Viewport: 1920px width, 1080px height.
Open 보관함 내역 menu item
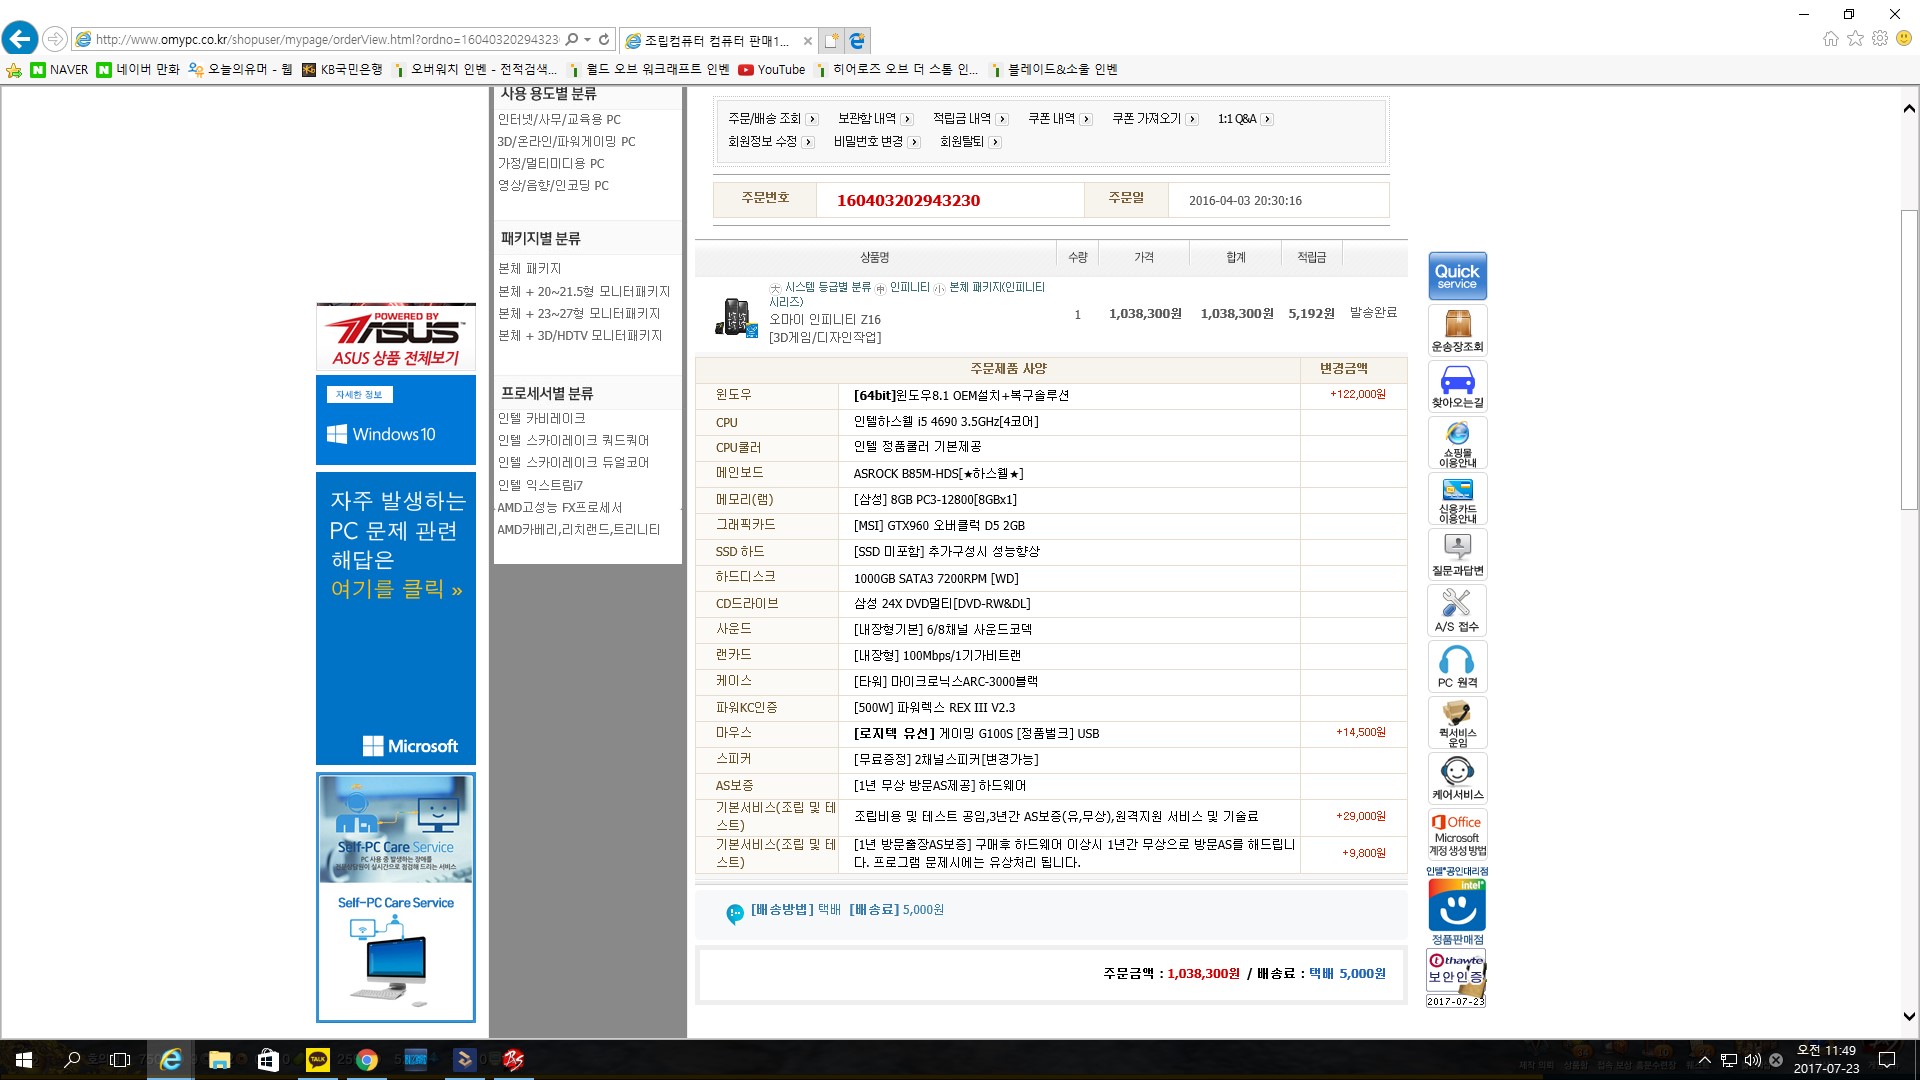[875, 119]
